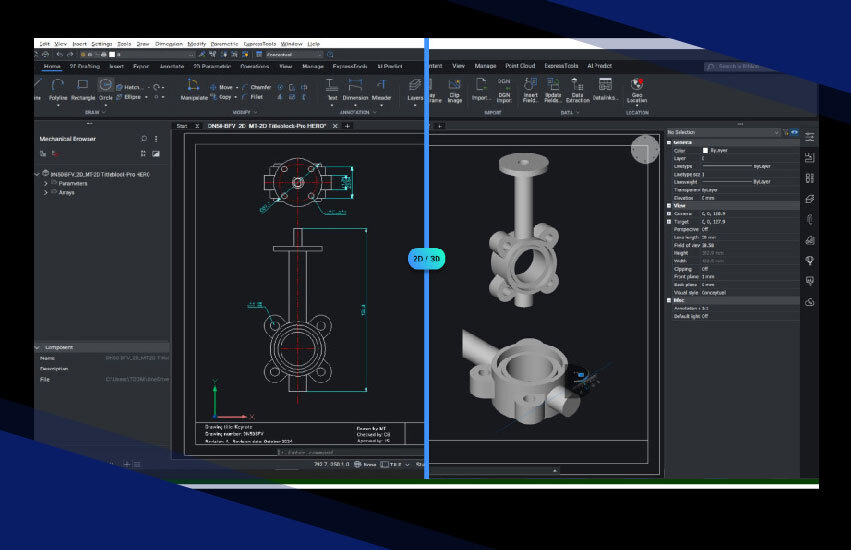
Task: Collapse the Misc properties section
Action: click(x=669, y=300)
